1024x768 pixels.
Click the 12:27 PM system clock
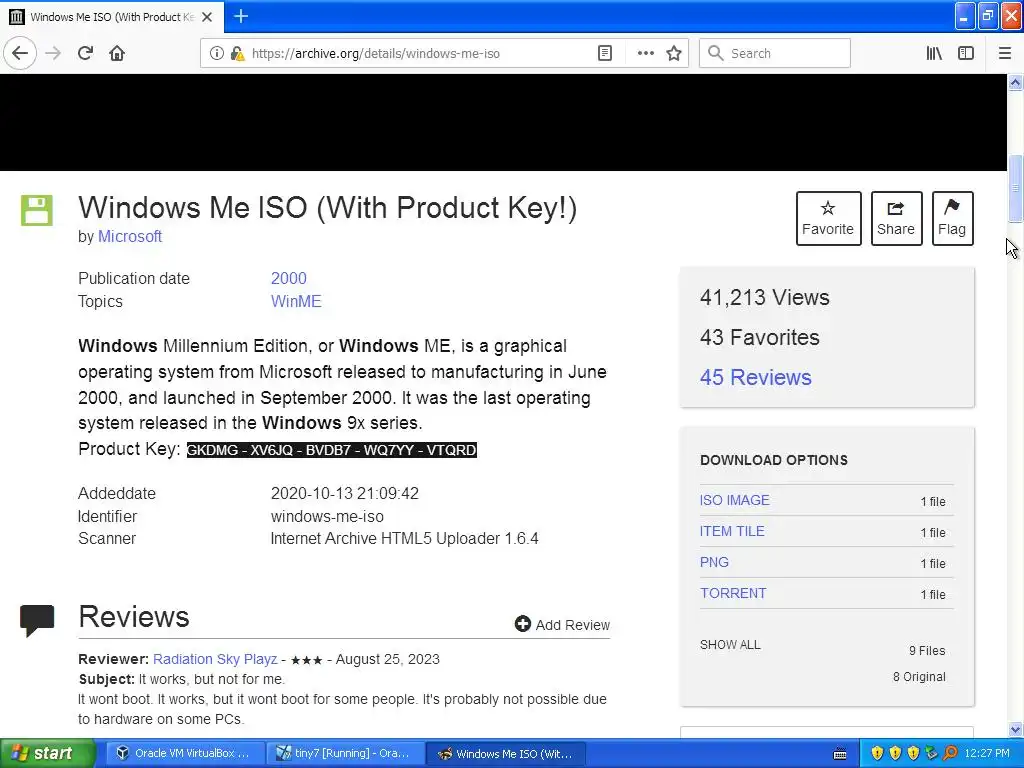click(x=986, y=753)
